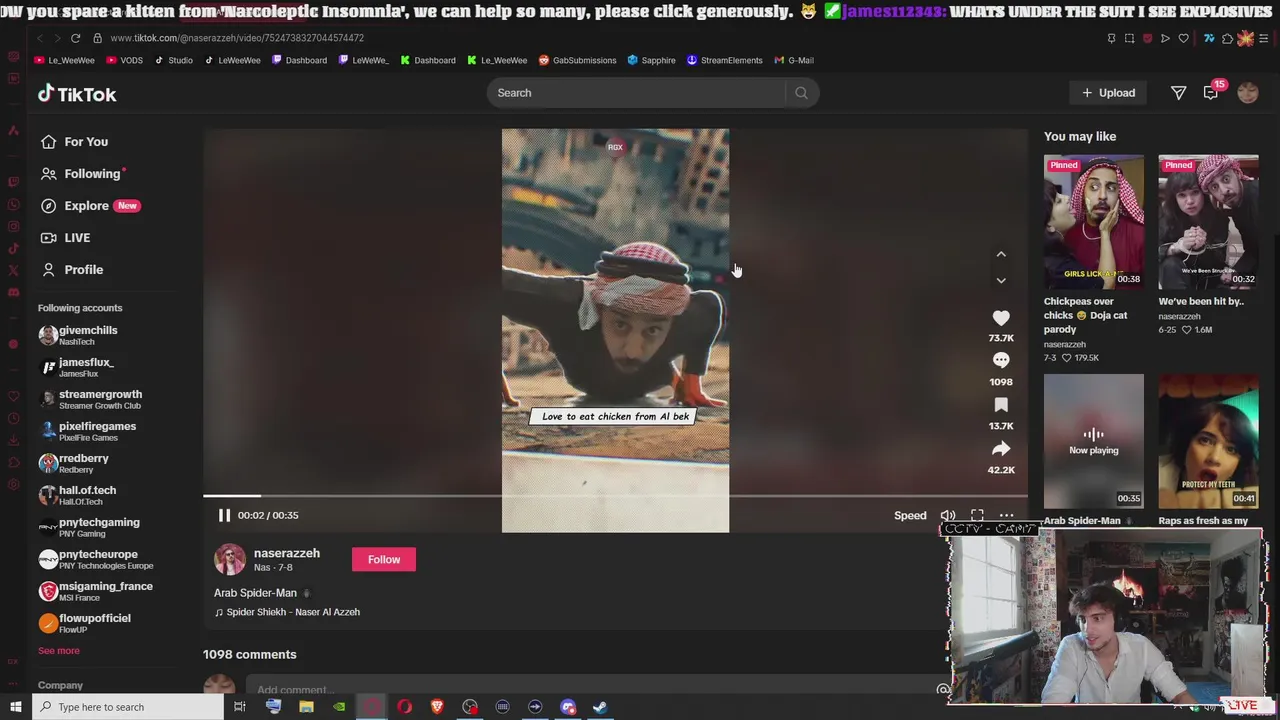Viewport: 1280px width, 720px height.
Task: Go to previous video arrow
Action: 1001,254
